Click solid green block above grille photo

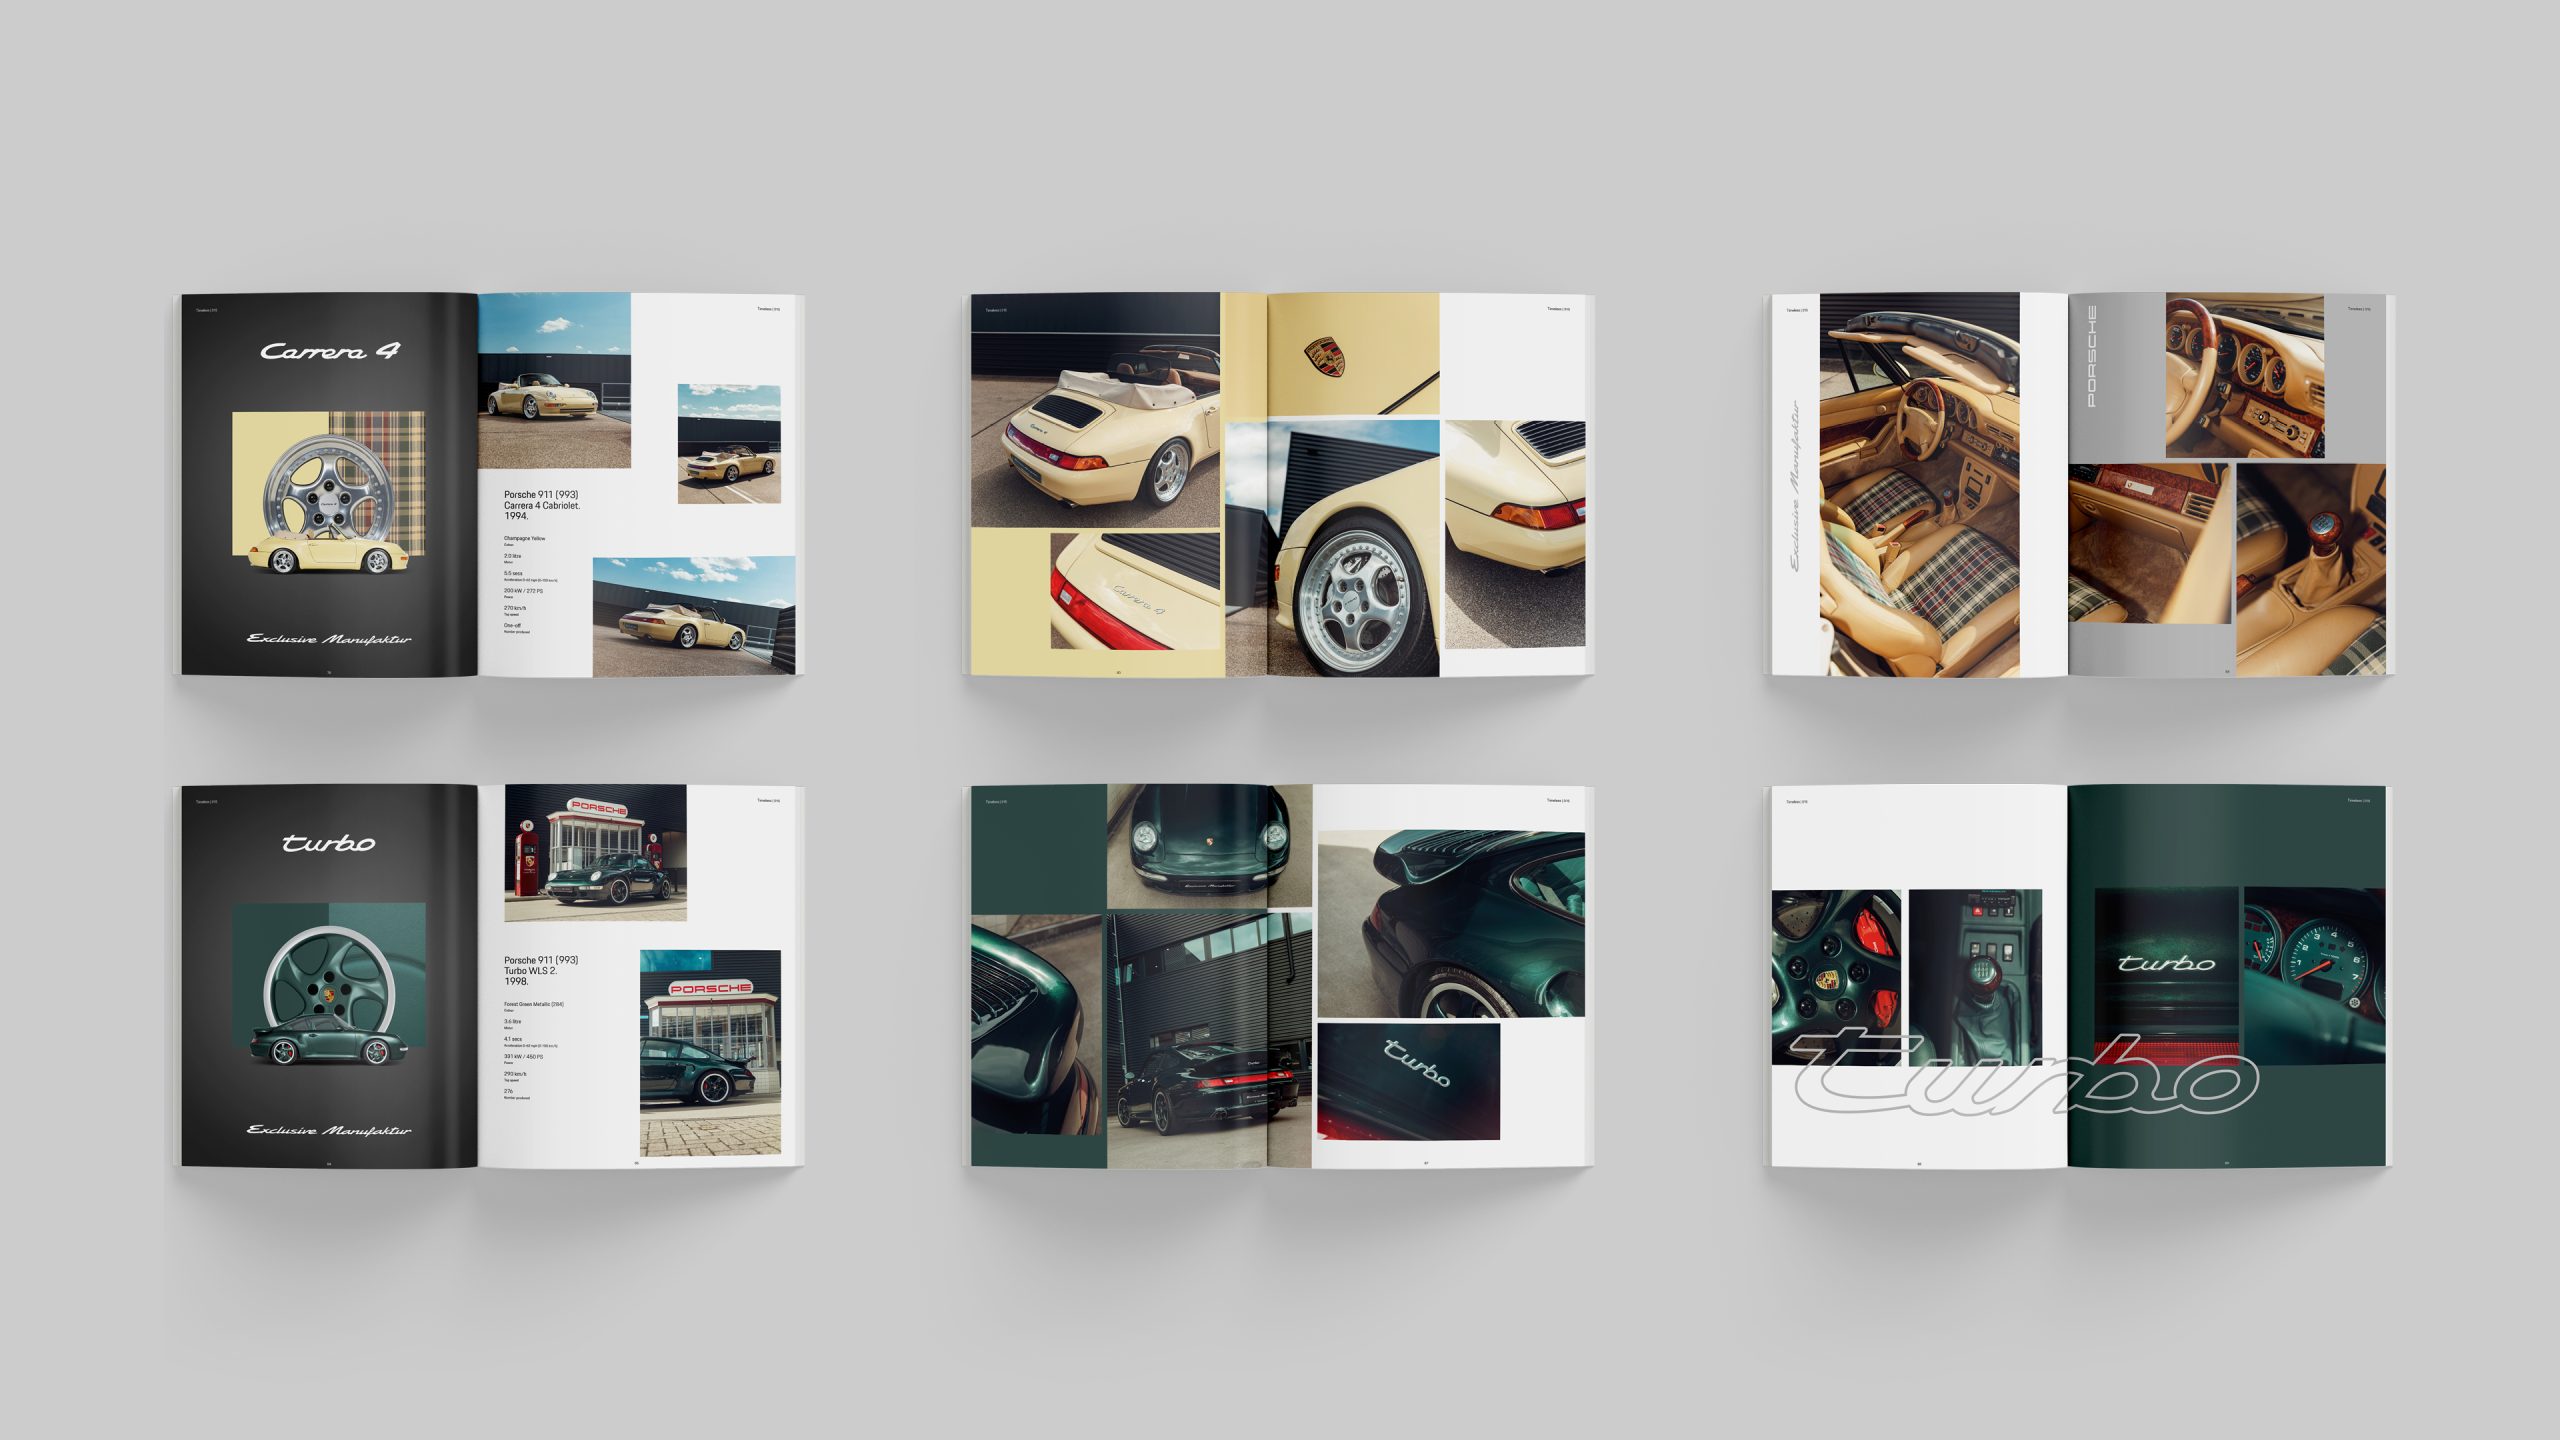1038,848
